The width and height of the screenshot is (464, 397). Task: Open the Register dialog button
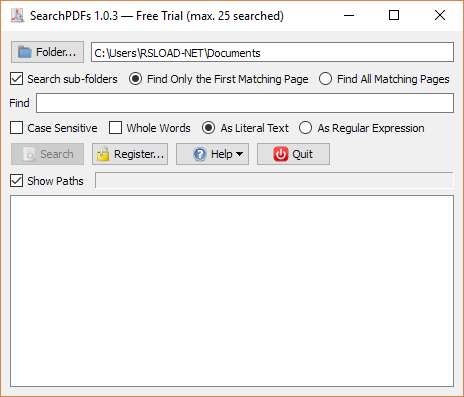(x=130, y=154)
